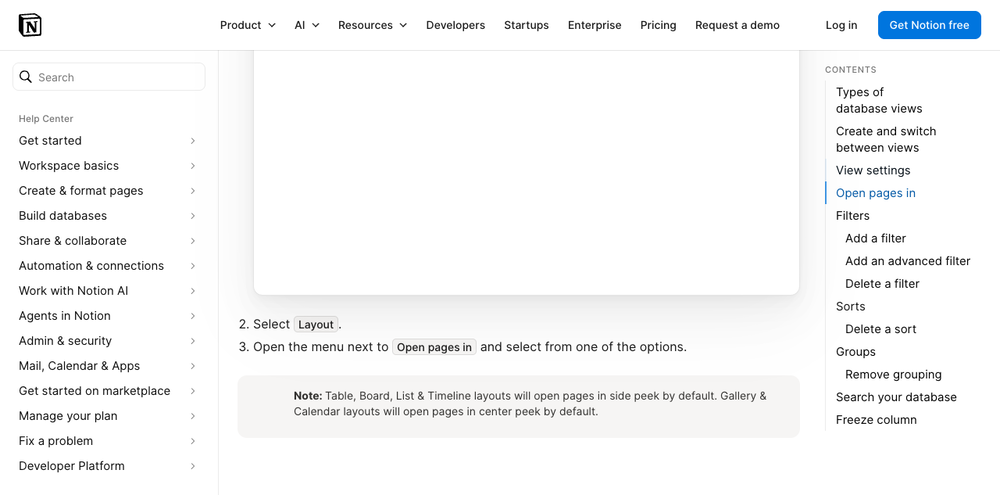Expand Work with Notion AI chevron
The image size is (1000, 495).
(193, 291)
